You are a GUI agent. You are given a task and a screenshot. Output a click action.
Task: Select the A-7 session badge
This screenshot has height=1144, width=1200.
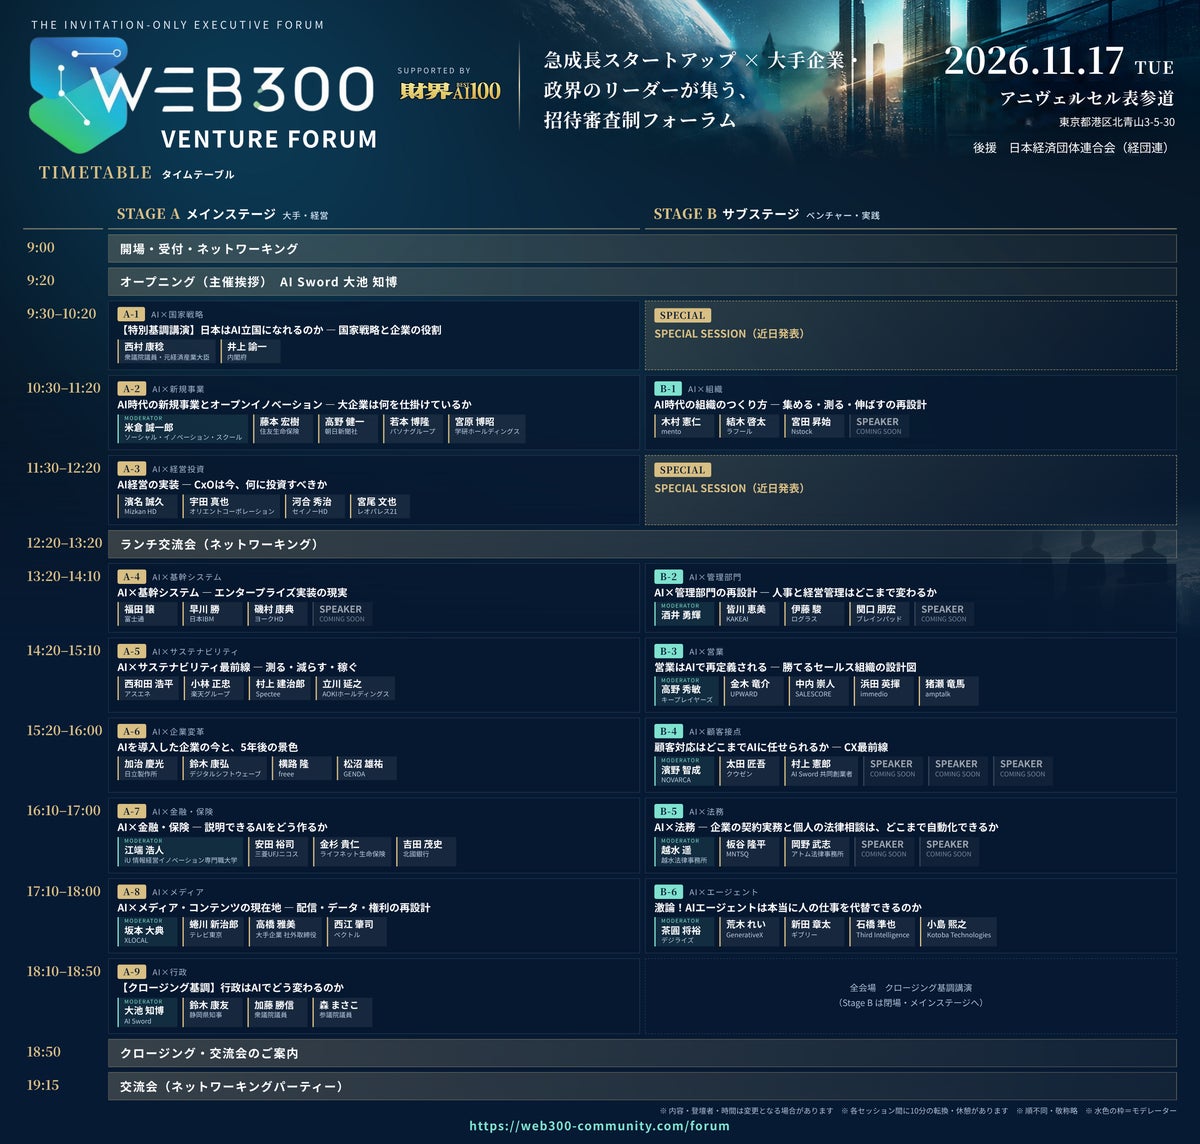(x=131, y=811)
